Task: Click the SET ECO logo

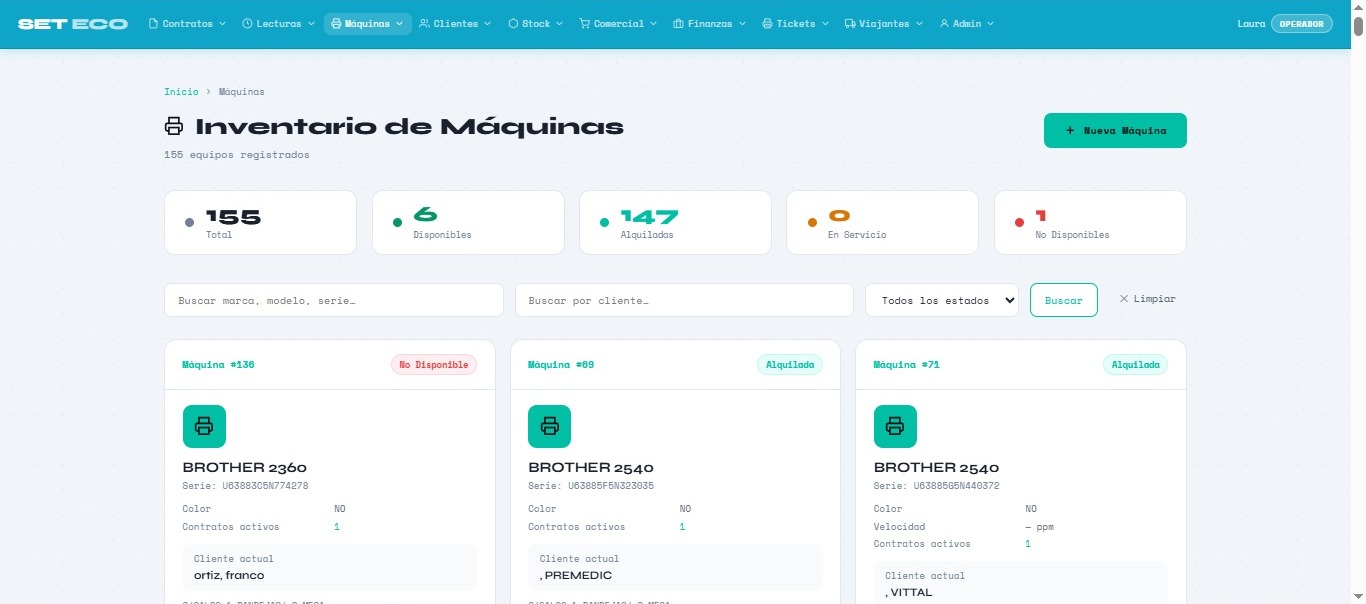Action: click(x=73, y=23)
